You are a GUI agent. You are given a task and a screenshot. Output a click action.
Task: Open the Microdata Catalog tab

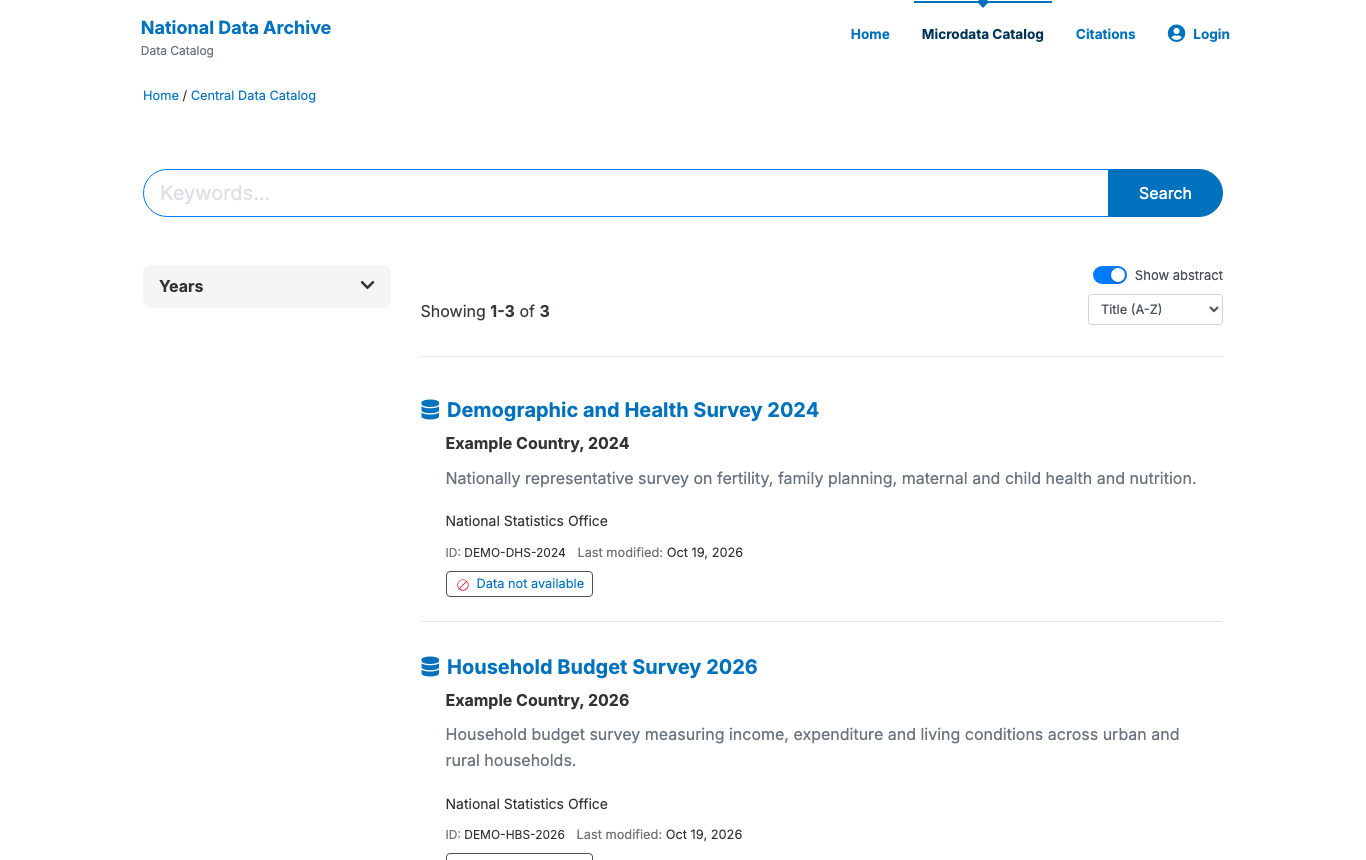coord(982,34)
